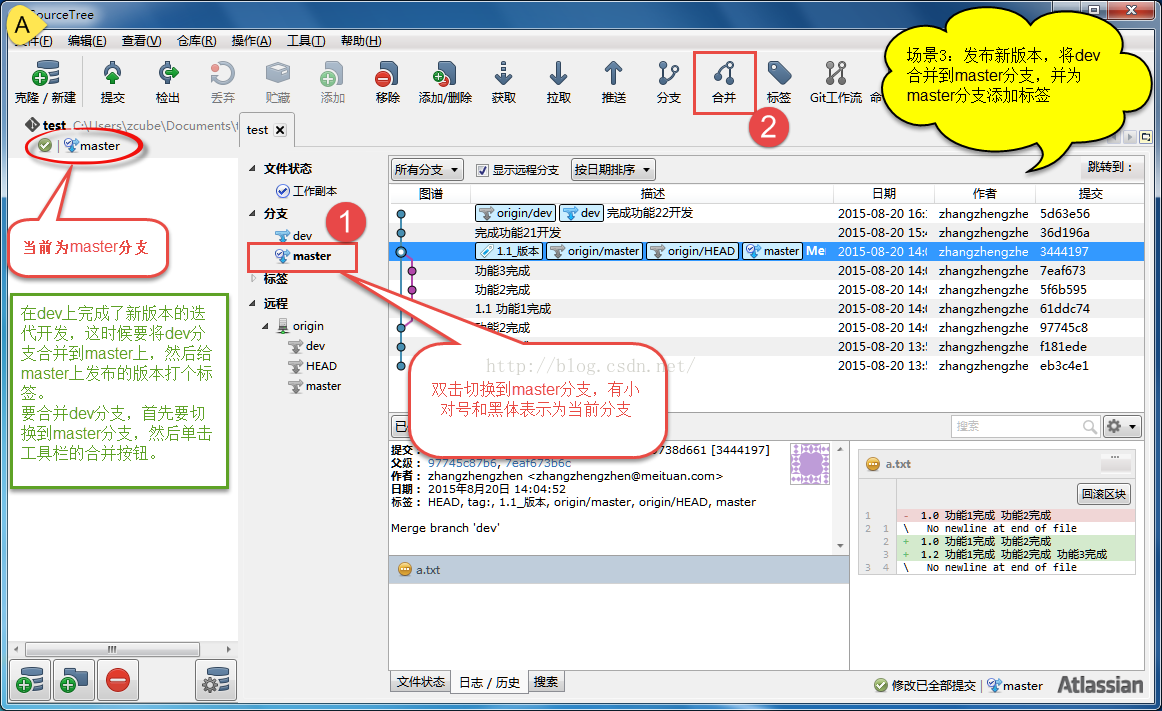The image size is (1162, 711).
Task: Open the Help (帮助) menu
Action: [361, 41]
